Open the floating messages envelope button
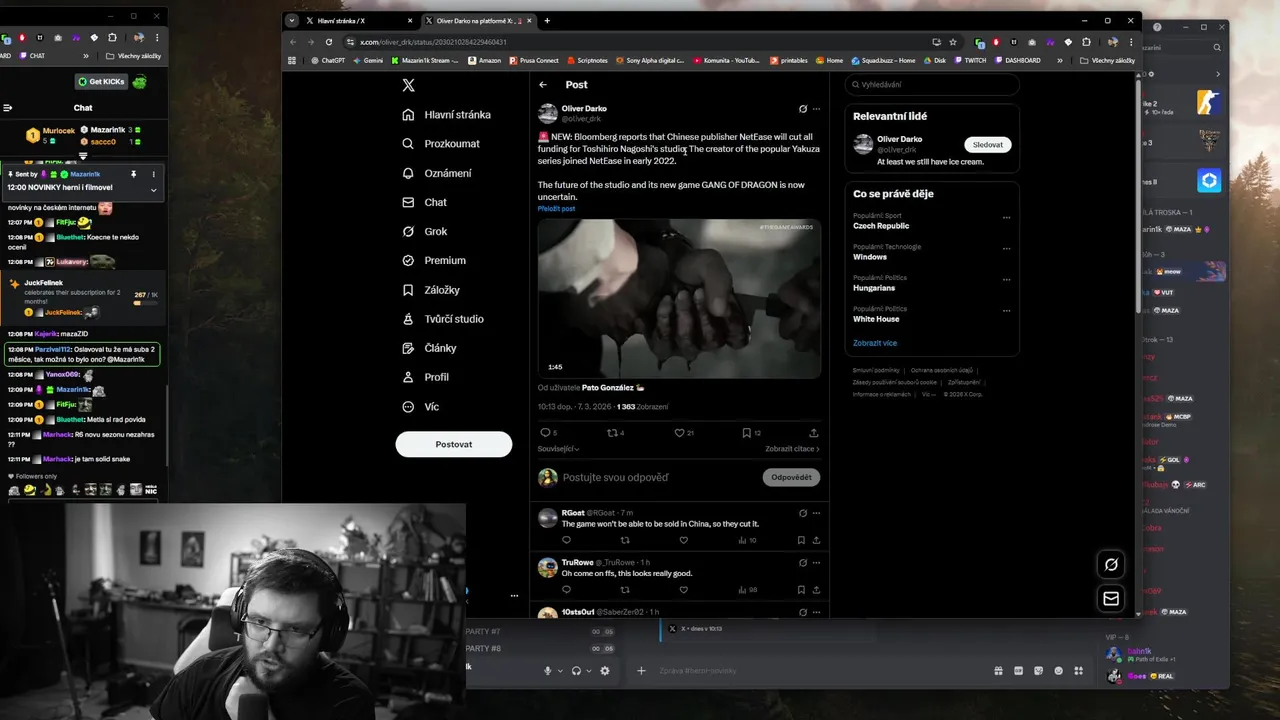 pos(1111,598)
